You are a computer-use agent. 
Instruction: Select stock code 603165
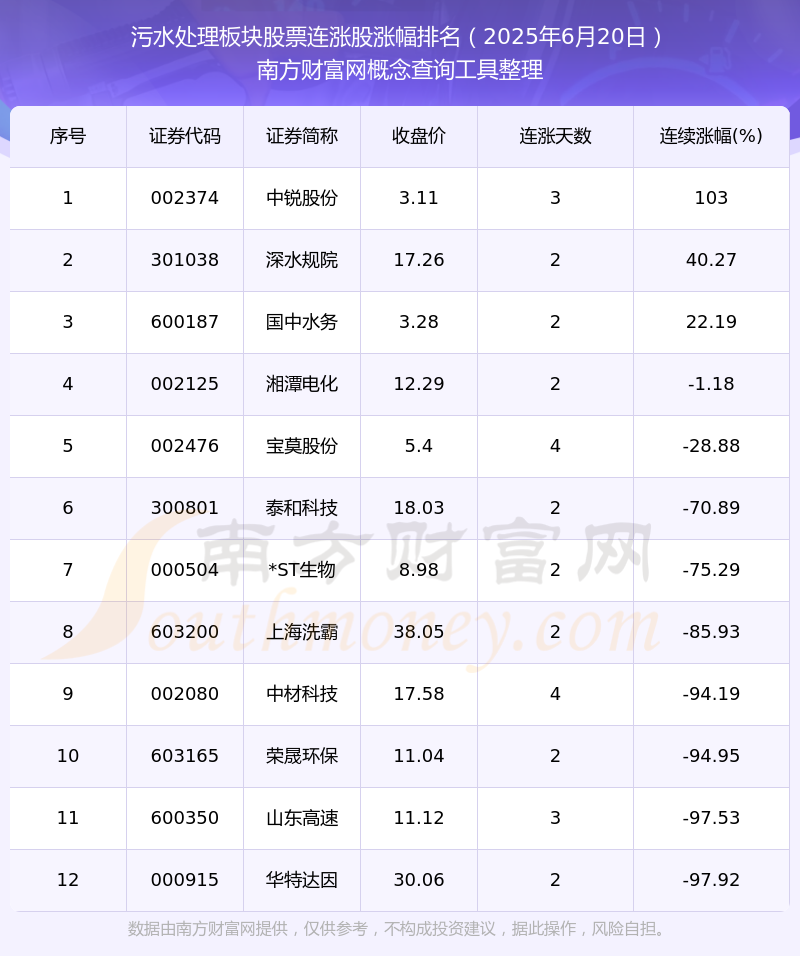tap(185, 756)
